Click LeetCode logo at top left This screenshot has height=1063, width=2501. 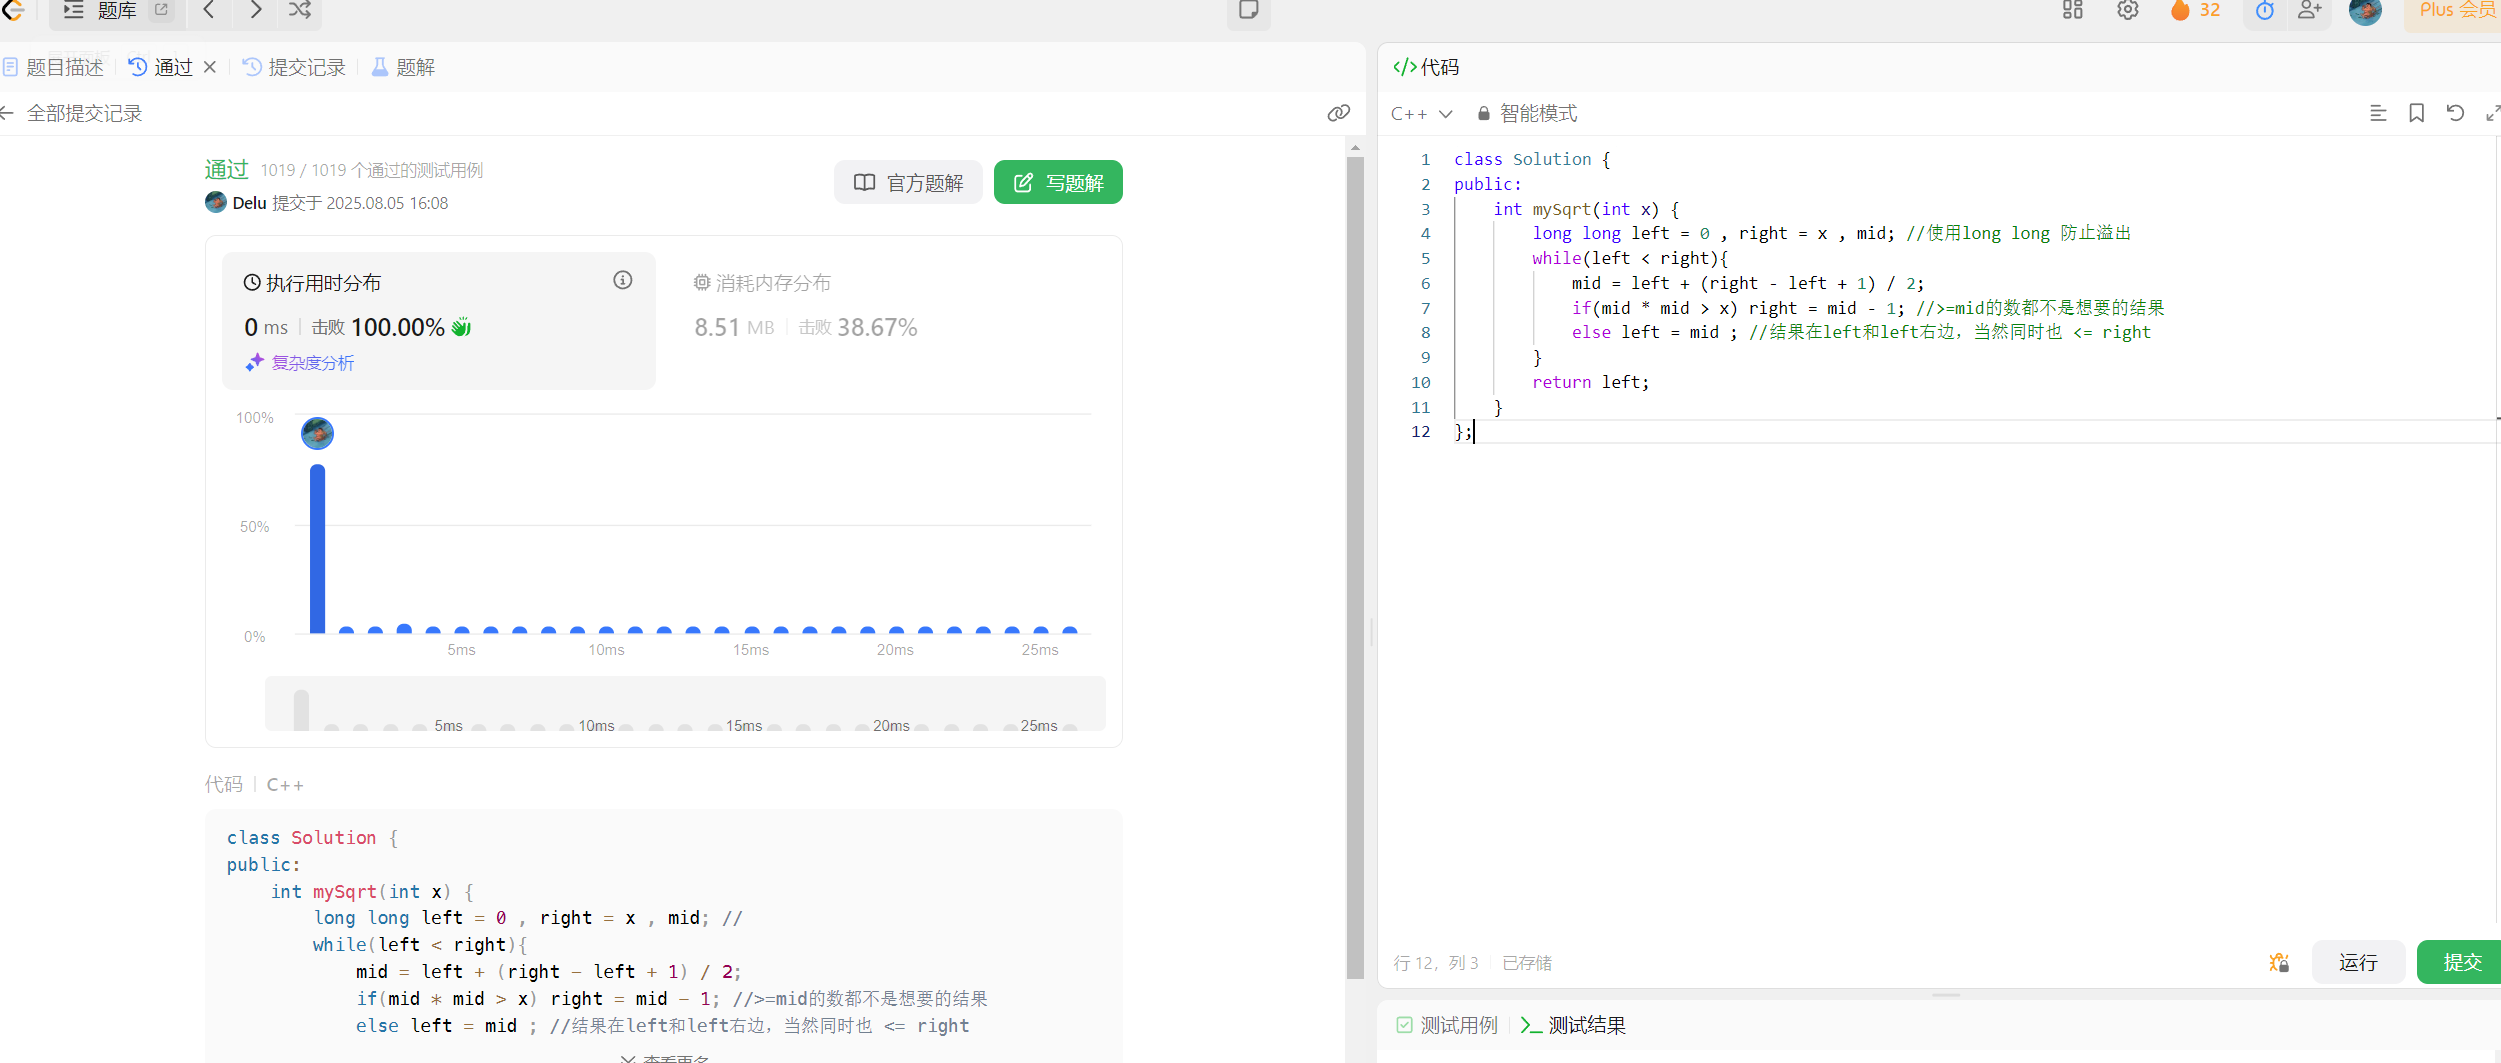coord(13,10)
